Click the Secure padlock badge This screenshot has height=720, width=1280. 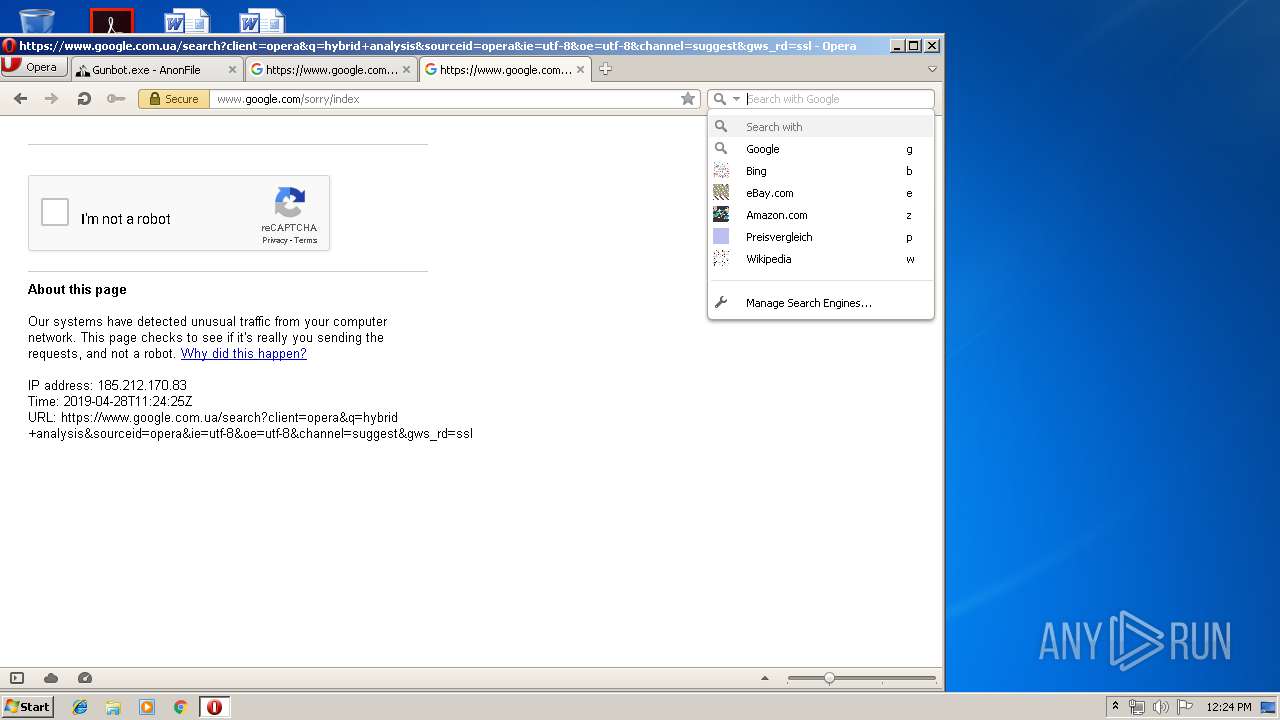pos(174,99)
